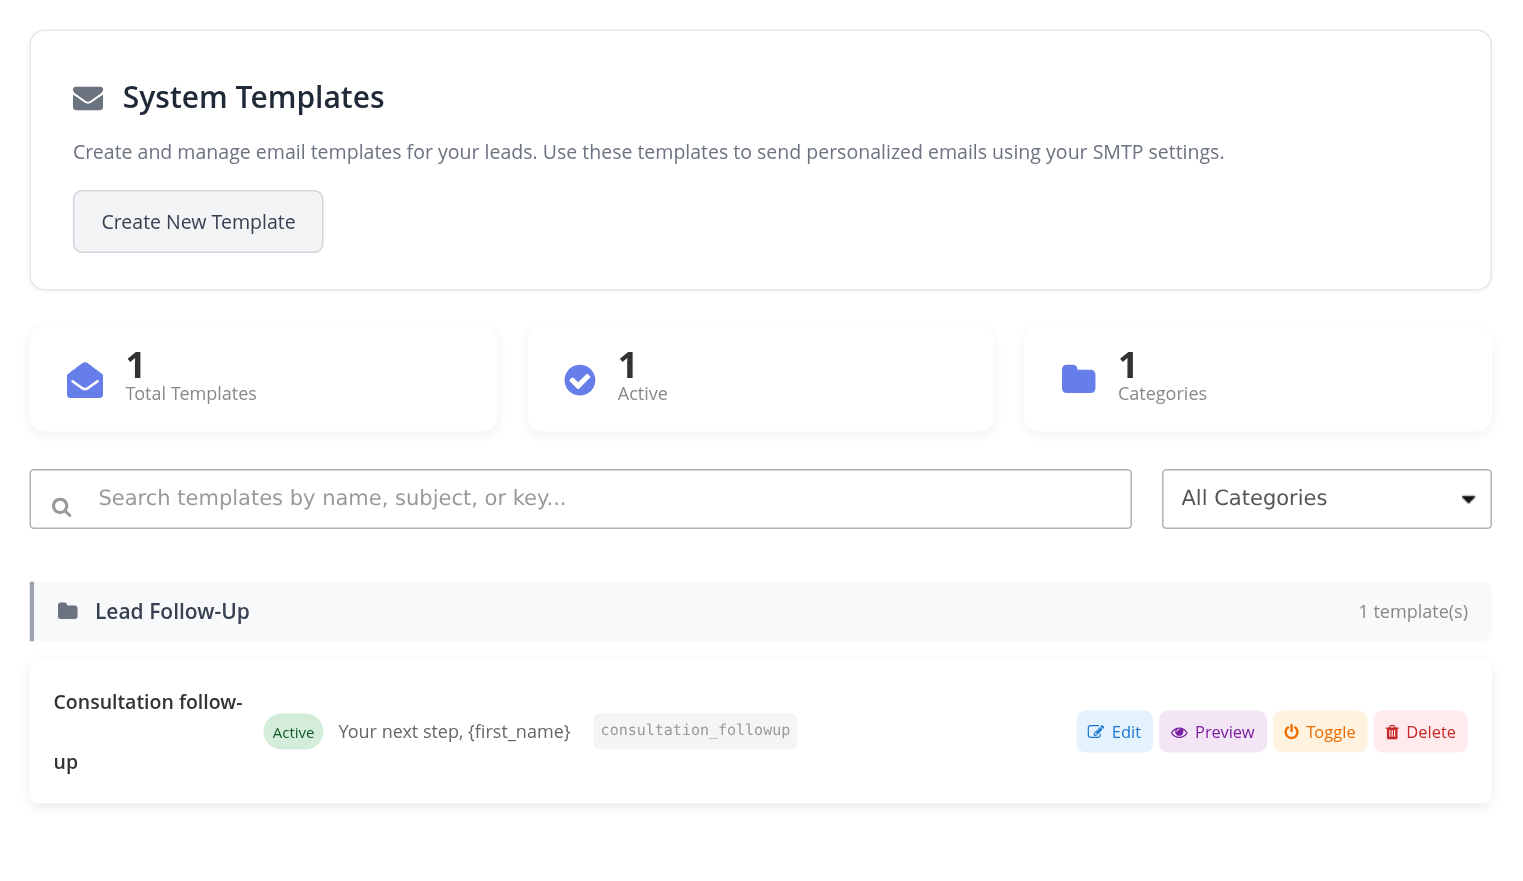Viewport: 1523px width, 881px height.
Task: Edit the Consultation follow-up template
Action: pyautogui.click(x=1114, y=732)
